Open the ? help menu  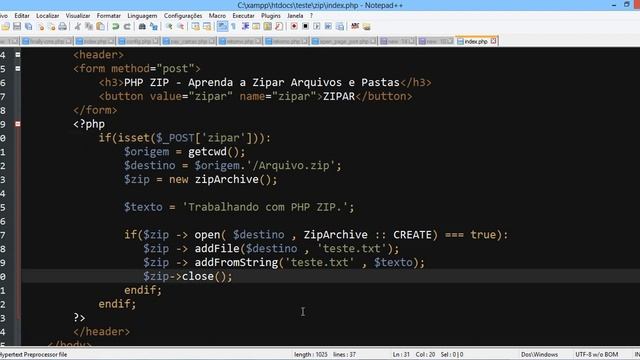(311, 16)
